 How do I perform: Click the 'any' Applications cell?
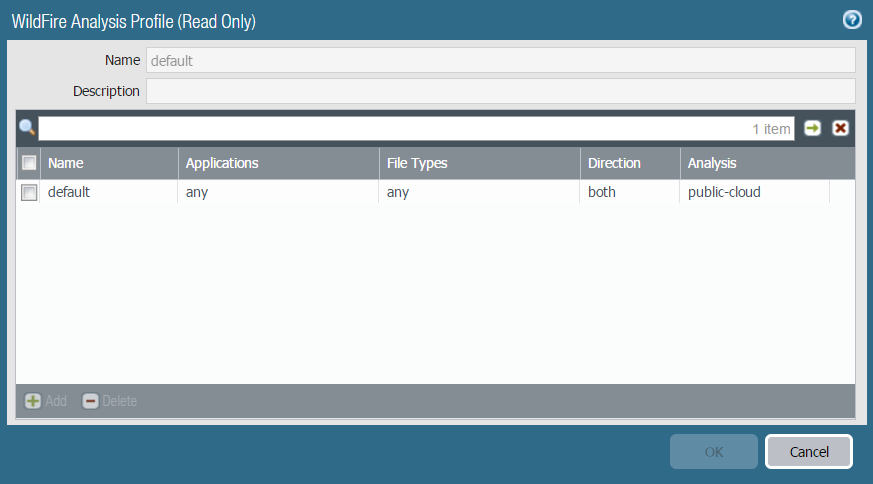278,192
